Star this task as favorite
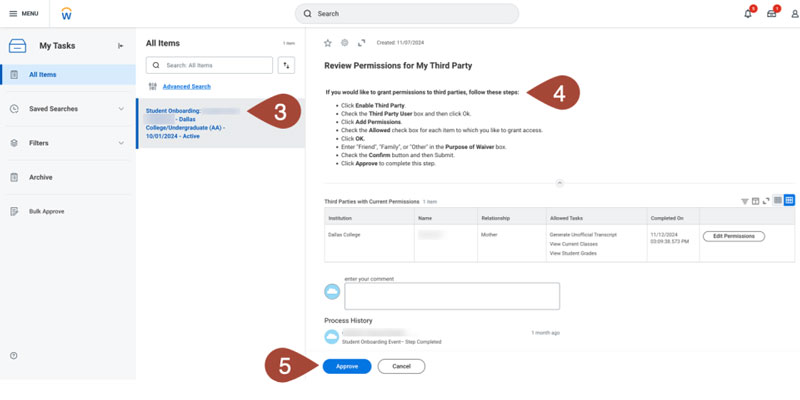The image size is (800, 400). point(328,43)
